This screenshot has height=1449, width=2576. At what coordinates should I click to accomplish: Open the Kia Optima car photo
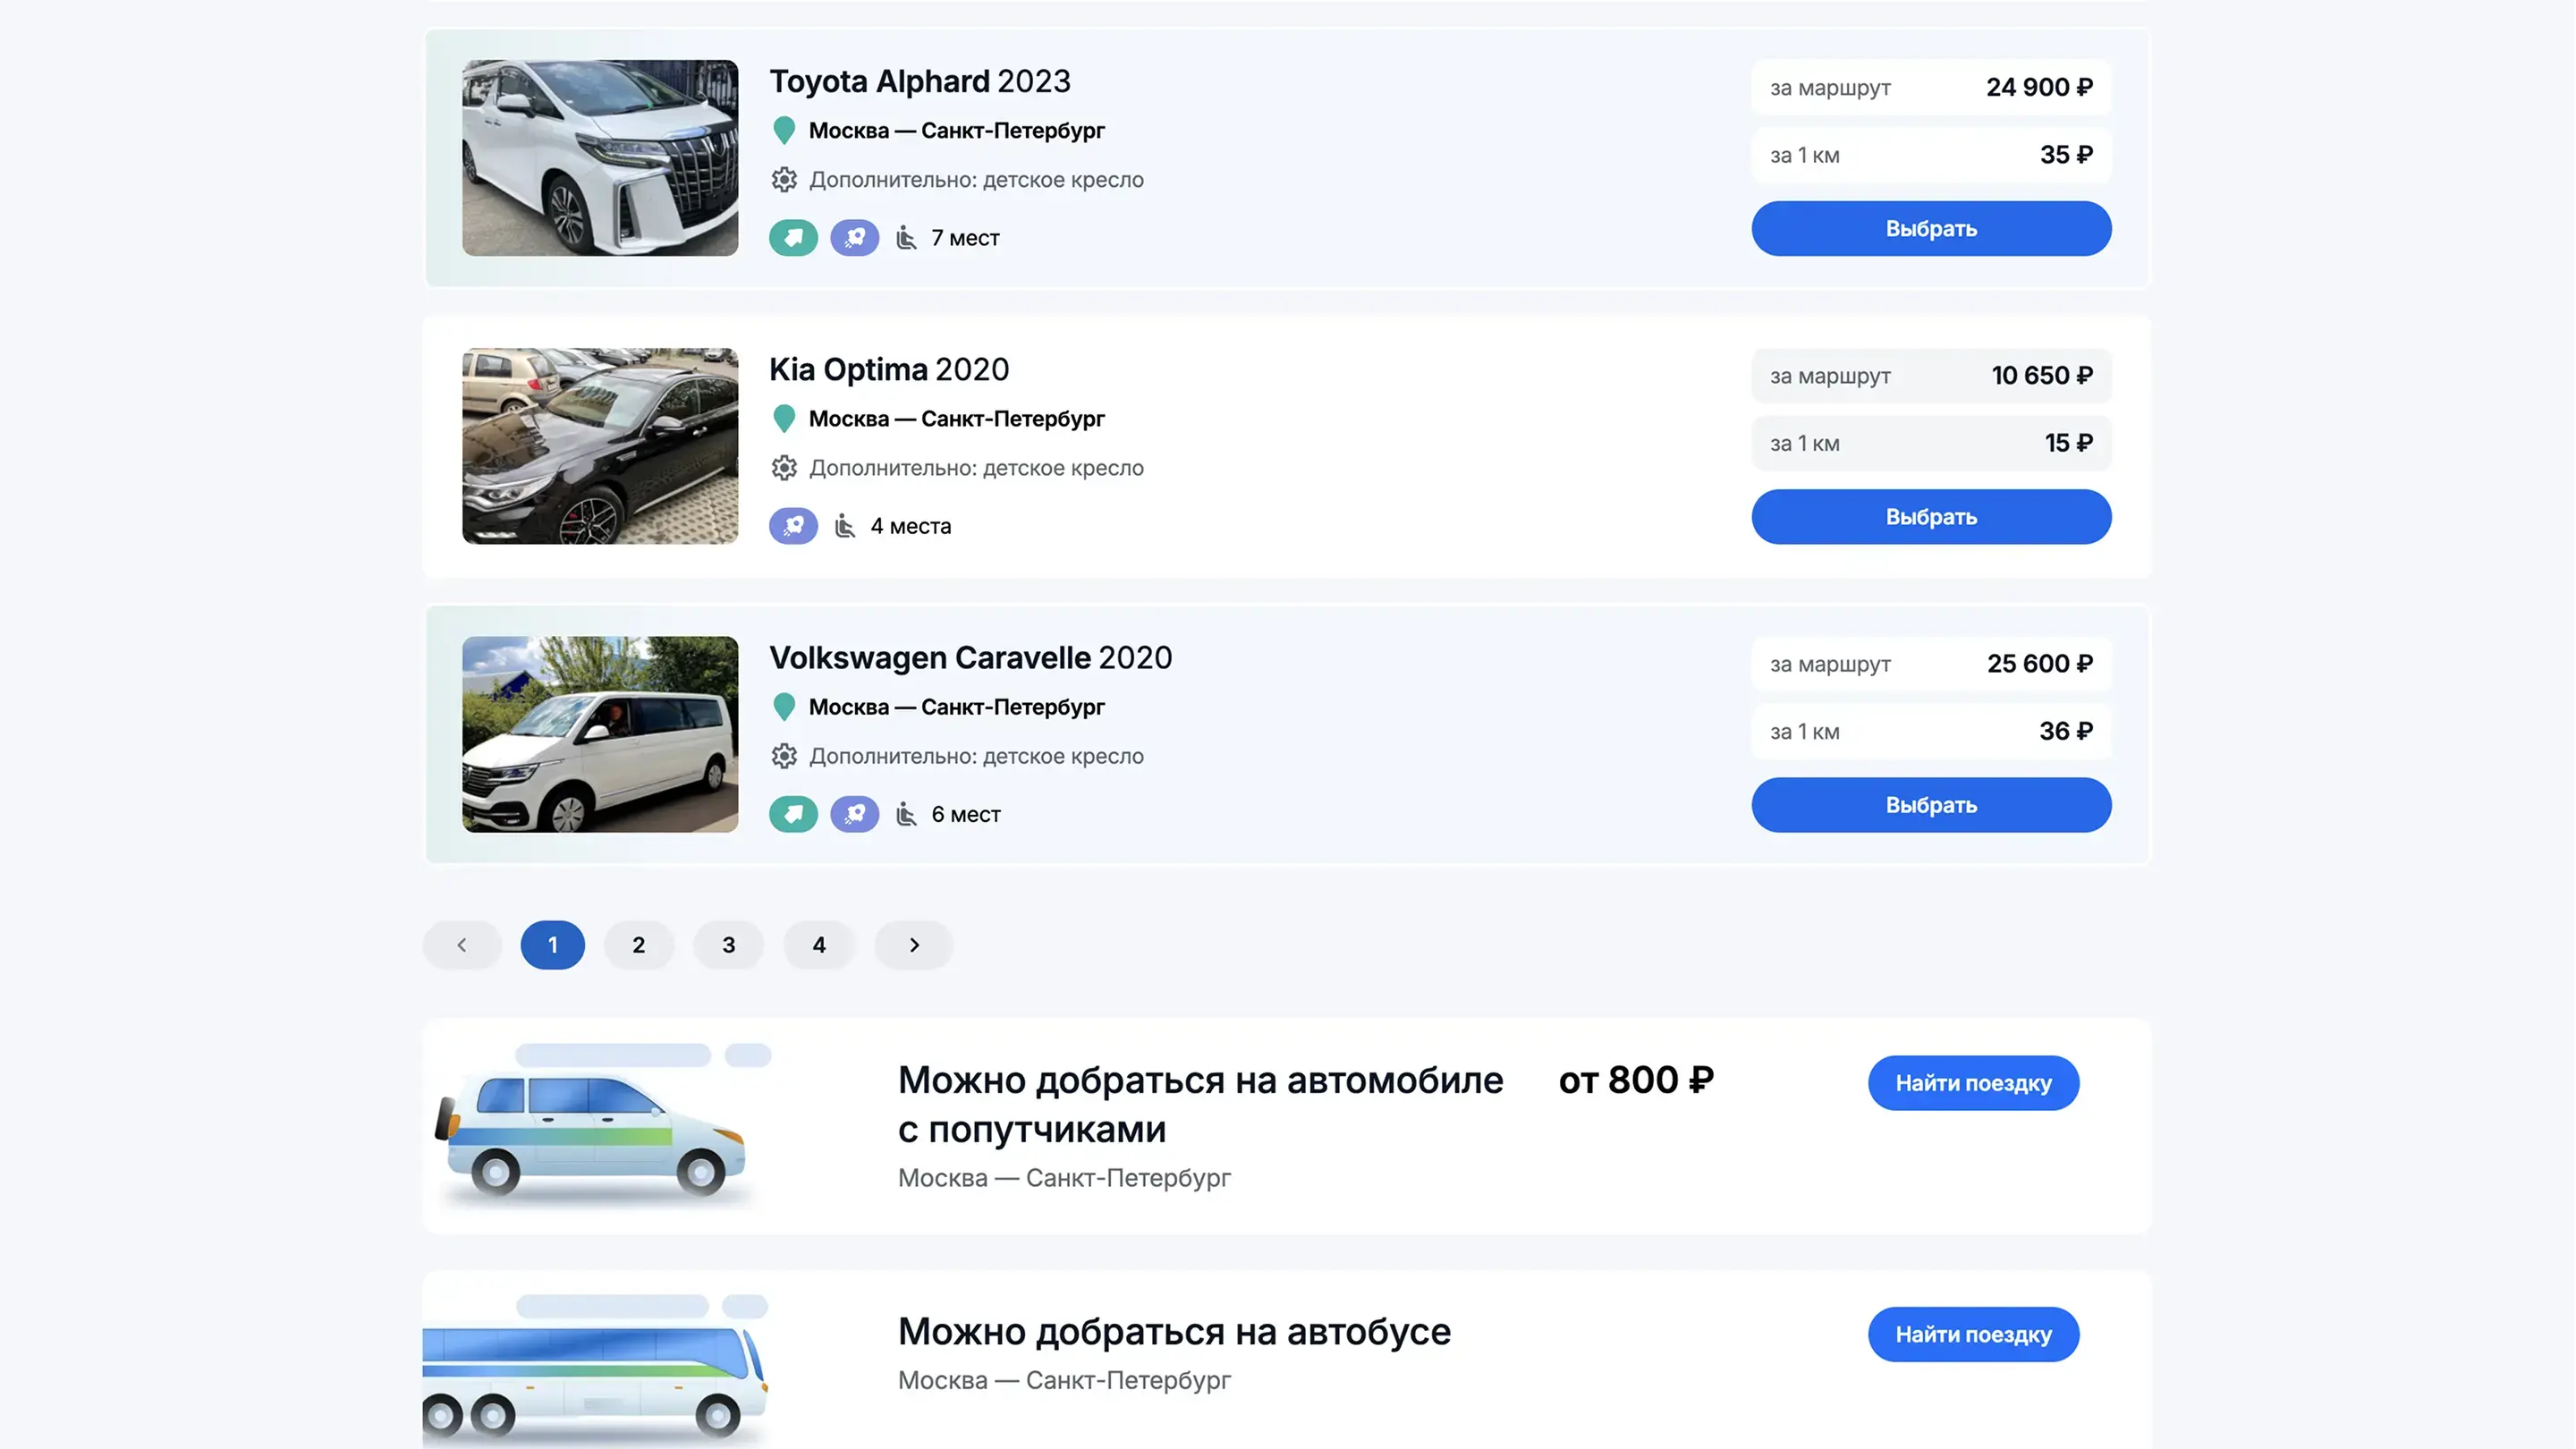pyautogui.click(x=600, y=446)
